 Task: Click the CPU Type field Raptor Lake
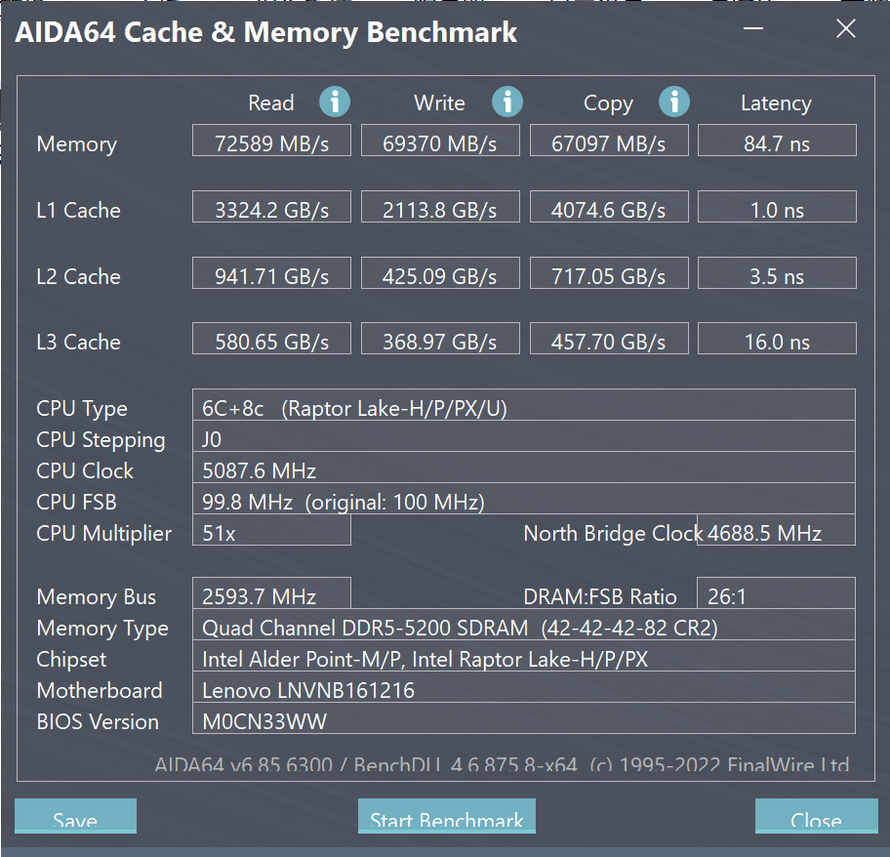coord(524,405)
